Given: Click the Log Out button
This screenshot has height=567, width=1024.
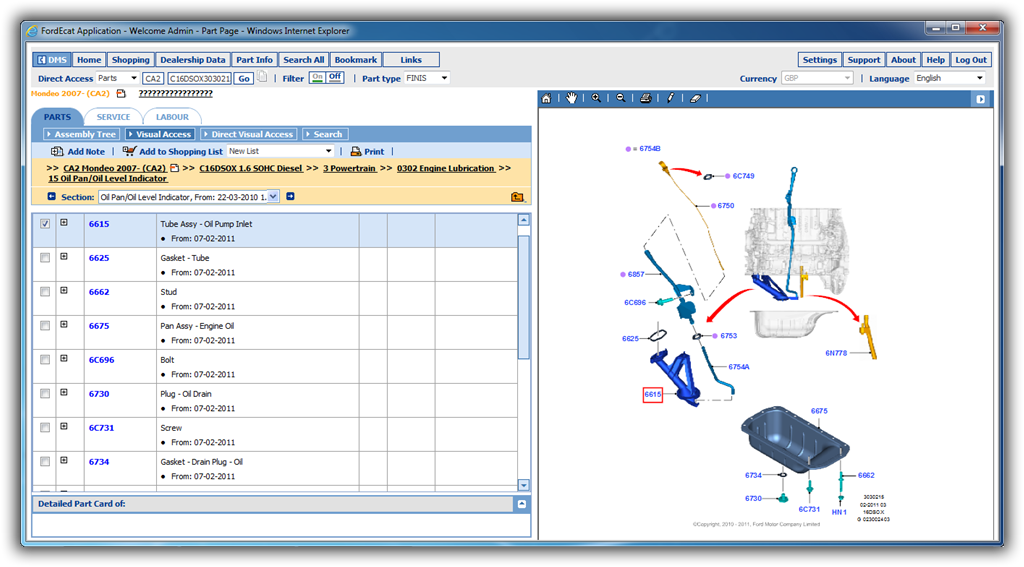Looking at the screenshot, I should (x=970, y=59).
